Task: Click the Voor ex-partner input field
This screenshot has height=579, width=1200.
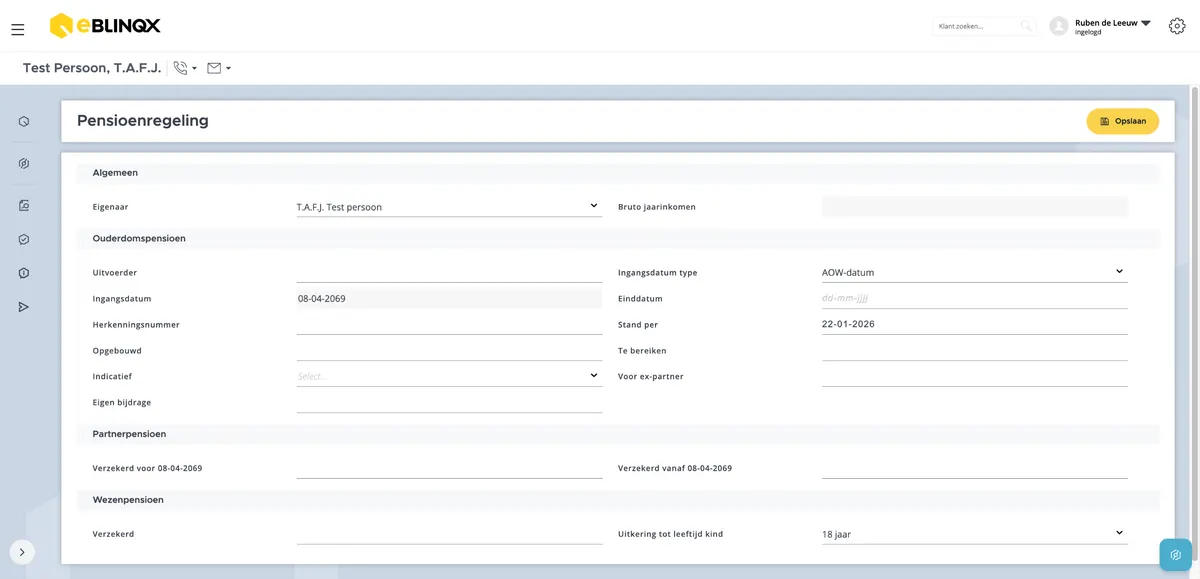Action: (975, 376)
